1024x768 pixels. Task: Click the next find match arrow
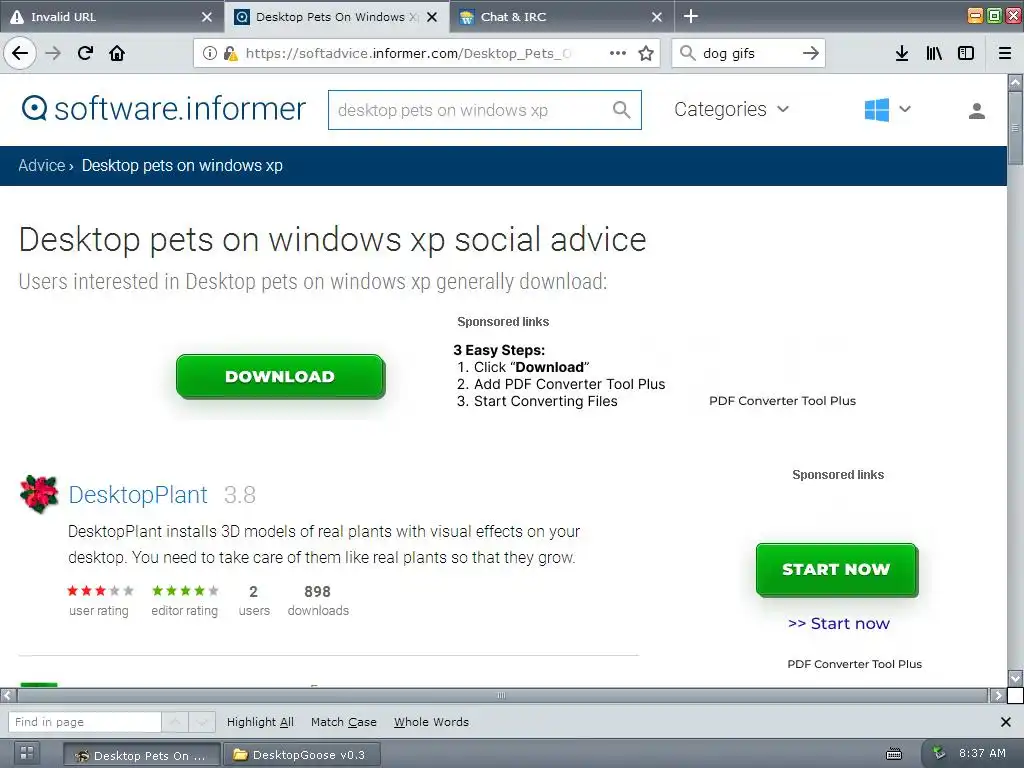pyautogui.click(x=202, y=722)
